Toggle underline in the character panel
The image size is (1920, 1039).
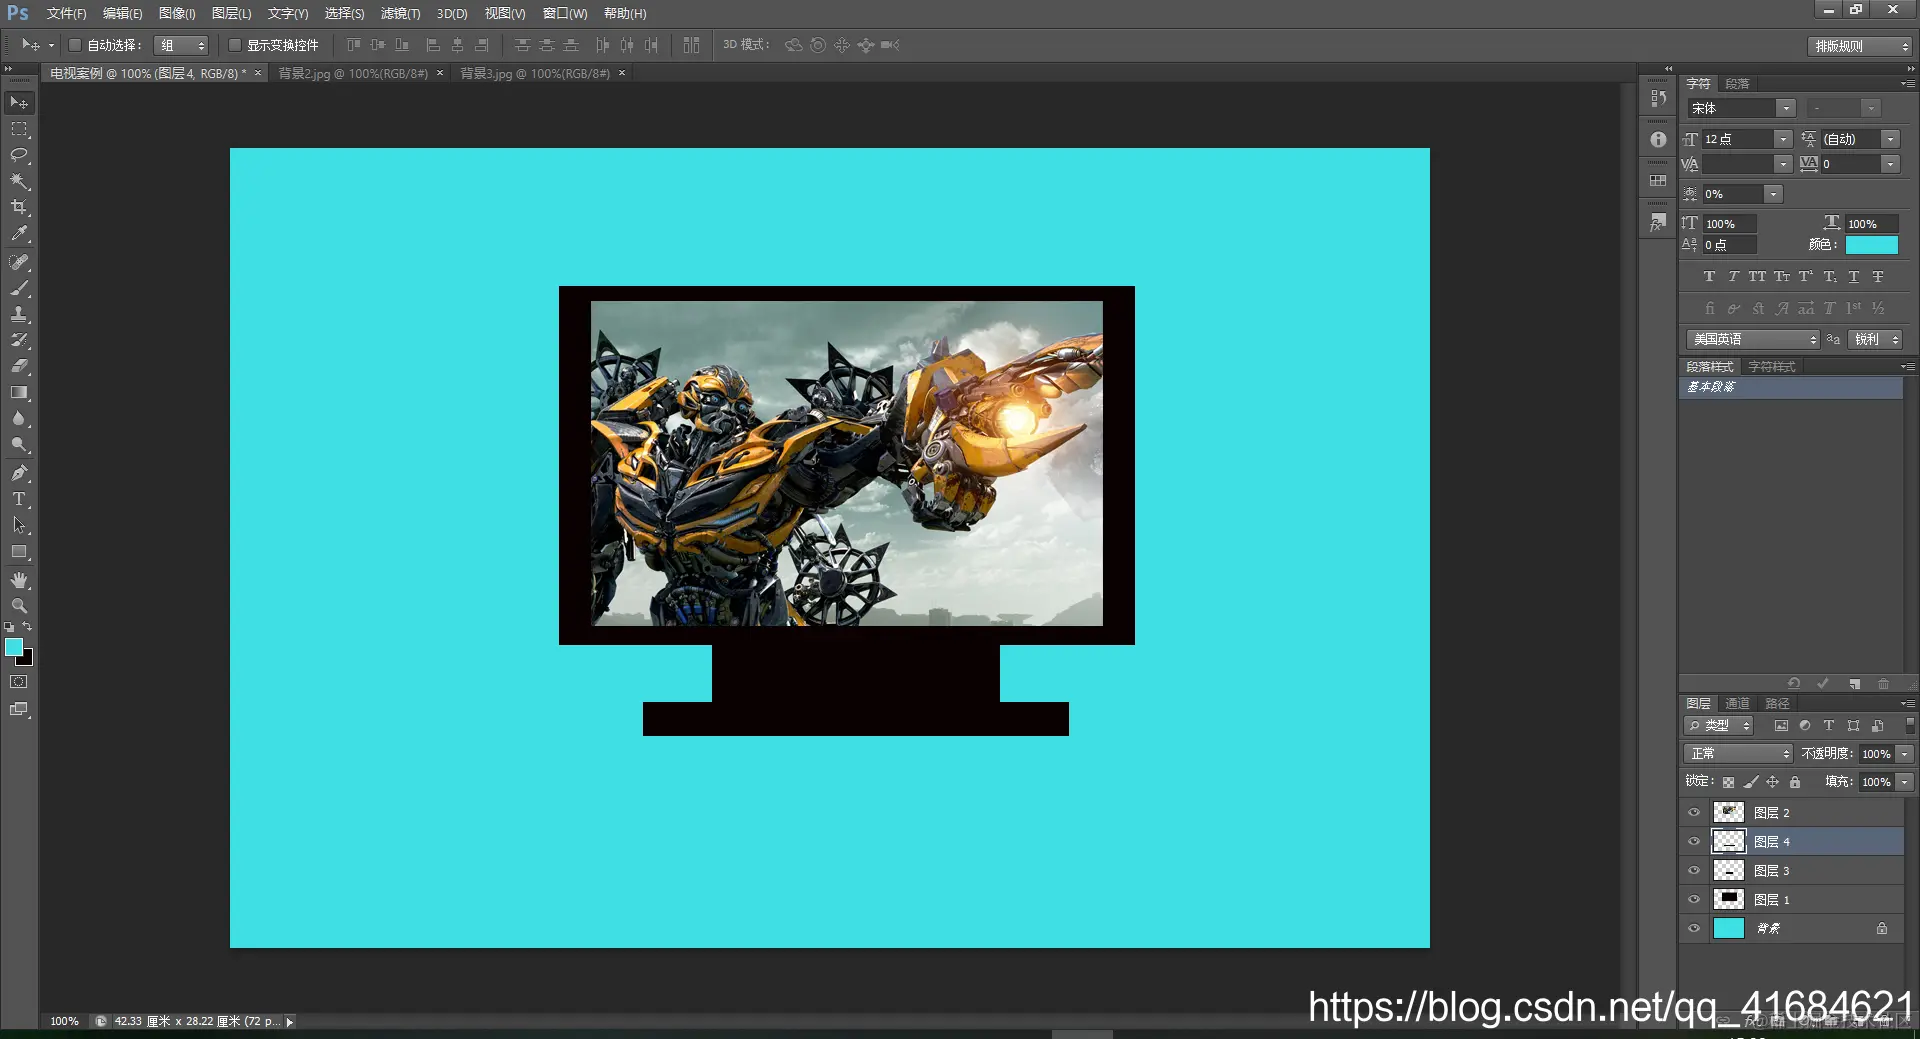coord(1854,277)
